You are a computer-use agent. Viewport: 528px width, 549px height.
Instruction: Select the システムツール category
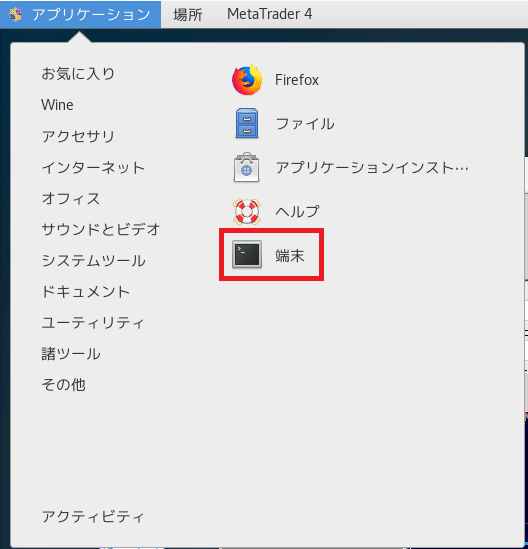coord(93,261)
